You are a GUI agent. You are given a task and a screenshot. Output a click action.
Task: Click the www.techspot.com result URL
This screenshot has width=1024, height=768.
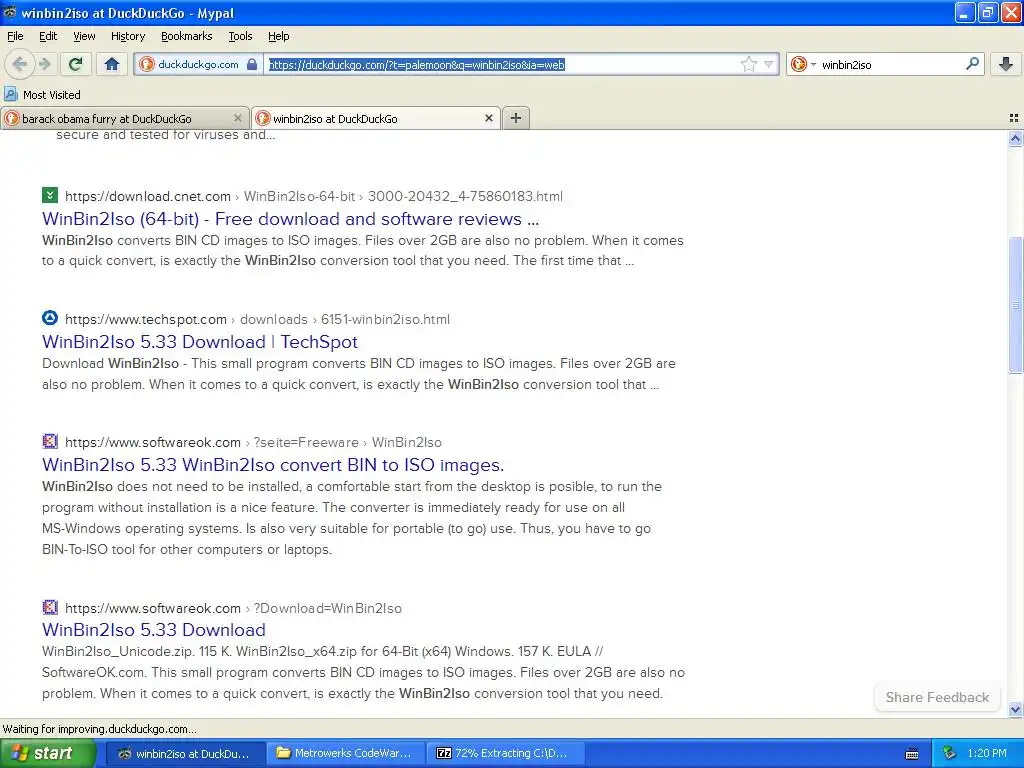pyautogui.click(x=257, y=319)
